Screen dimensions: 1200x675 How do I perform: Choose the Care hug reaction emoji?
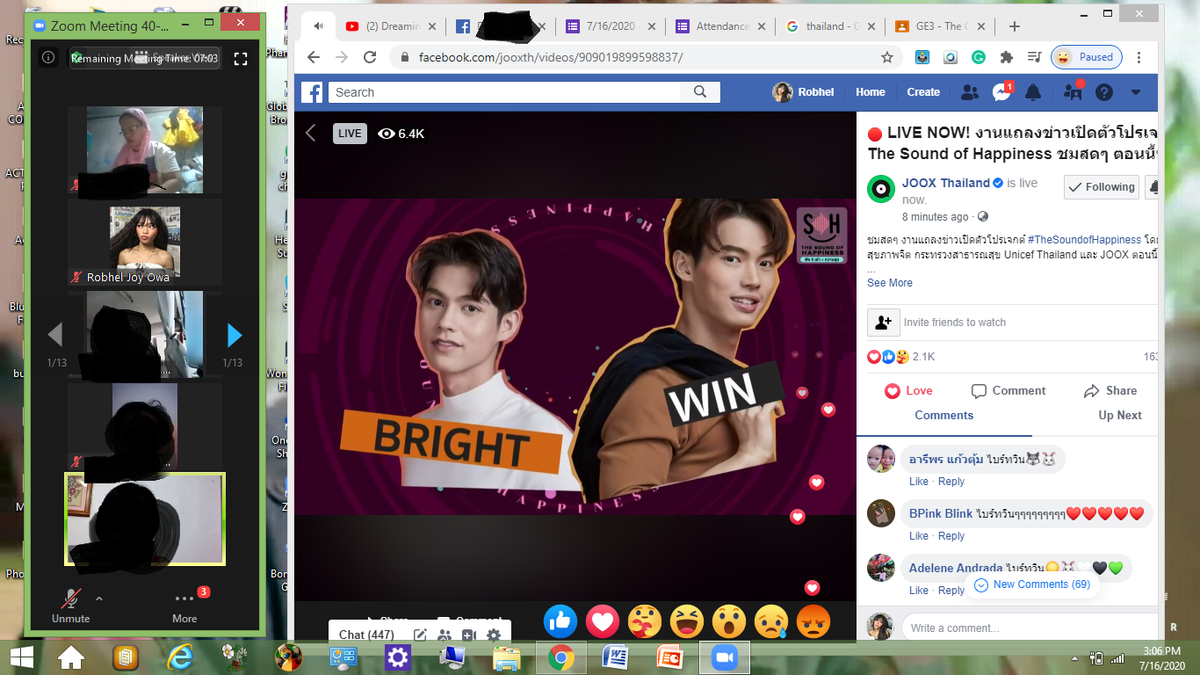[x=645, y=622]
